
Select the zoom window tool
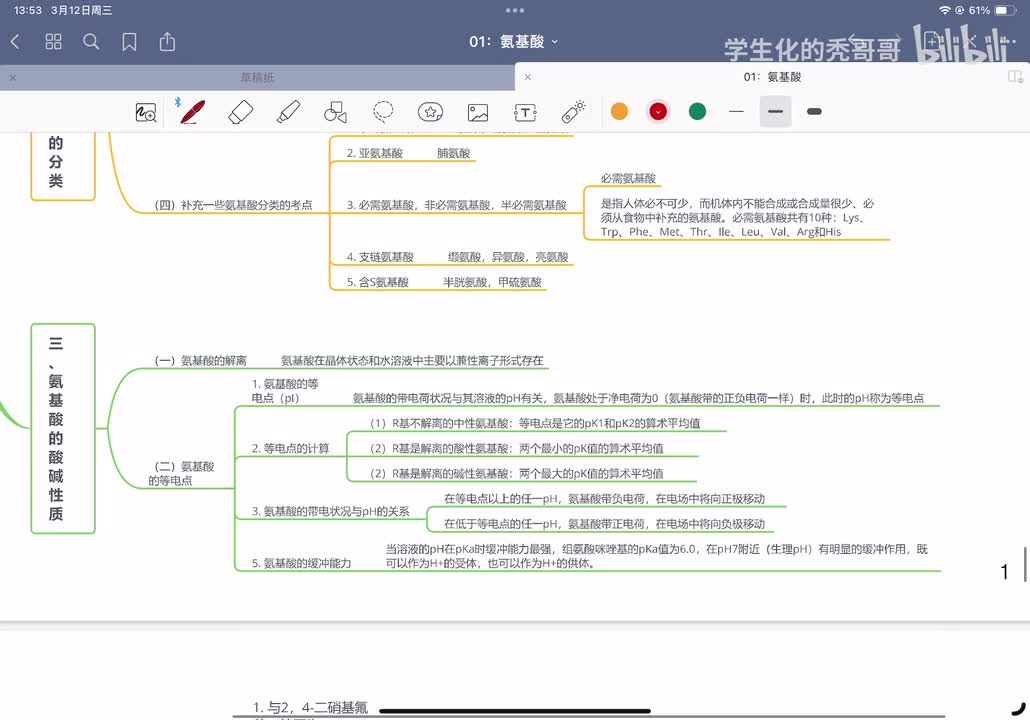coord(146,112)
